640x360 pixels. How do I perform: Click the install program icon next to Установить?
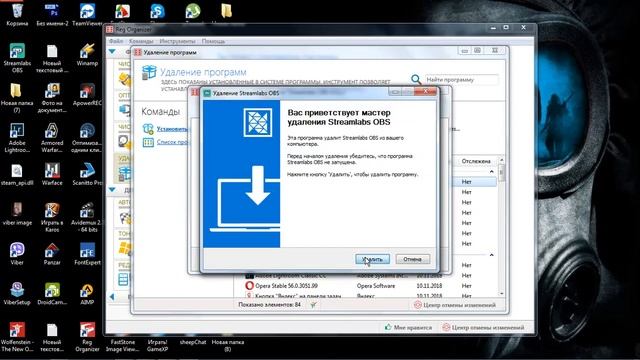click(148, 129)
